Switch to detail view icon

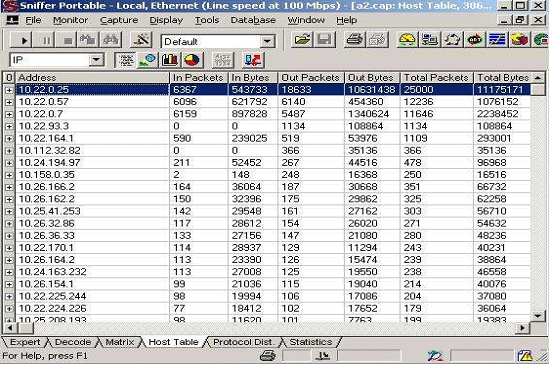coord(147,60)
